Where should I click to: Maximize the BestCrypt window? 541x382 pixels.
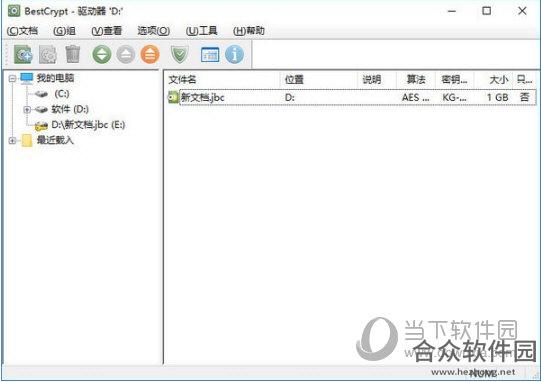[486, 11]
